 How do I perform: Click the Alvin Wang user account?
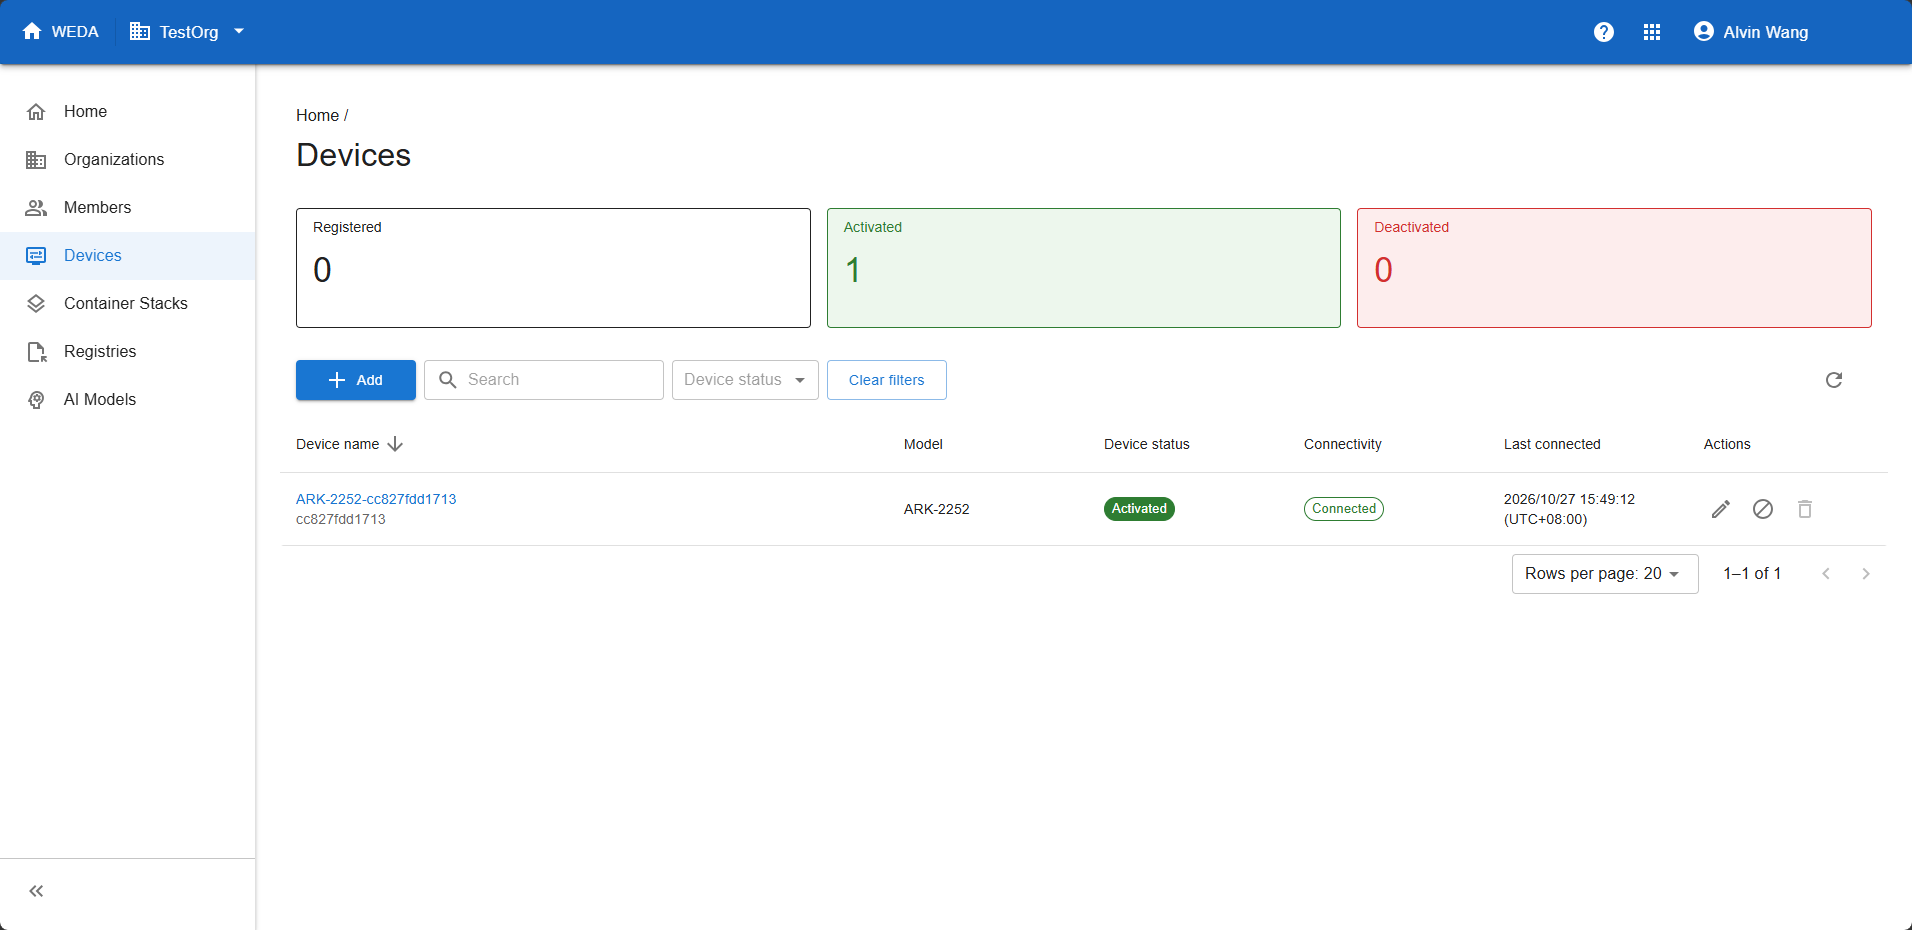click(1751, 32)
